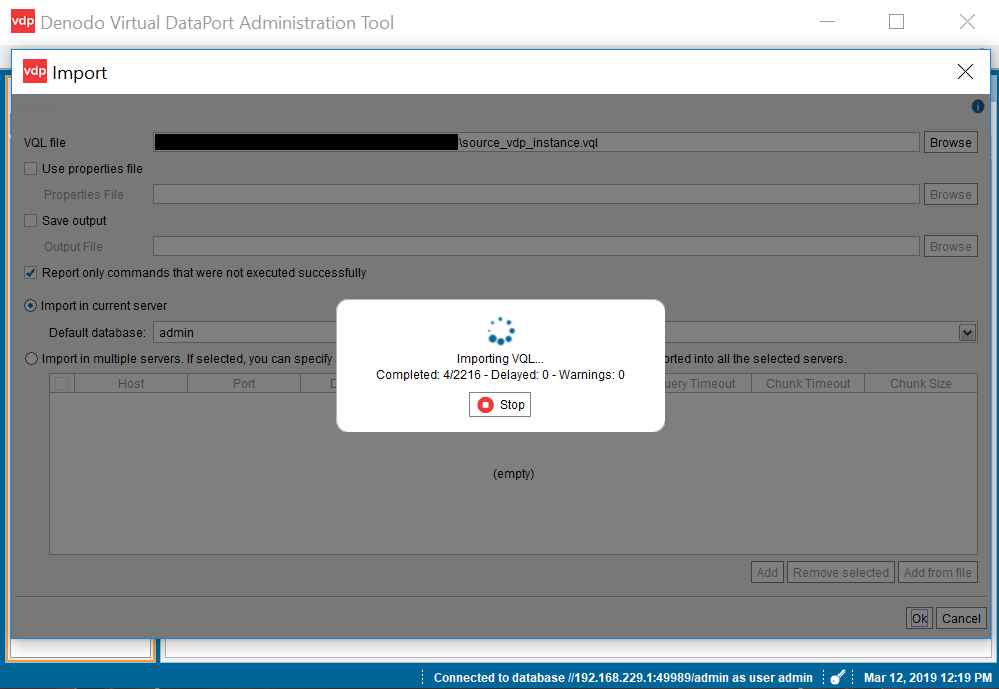Cancel the Import dialog
Screen dimensions: 999x689
(961, 618)
